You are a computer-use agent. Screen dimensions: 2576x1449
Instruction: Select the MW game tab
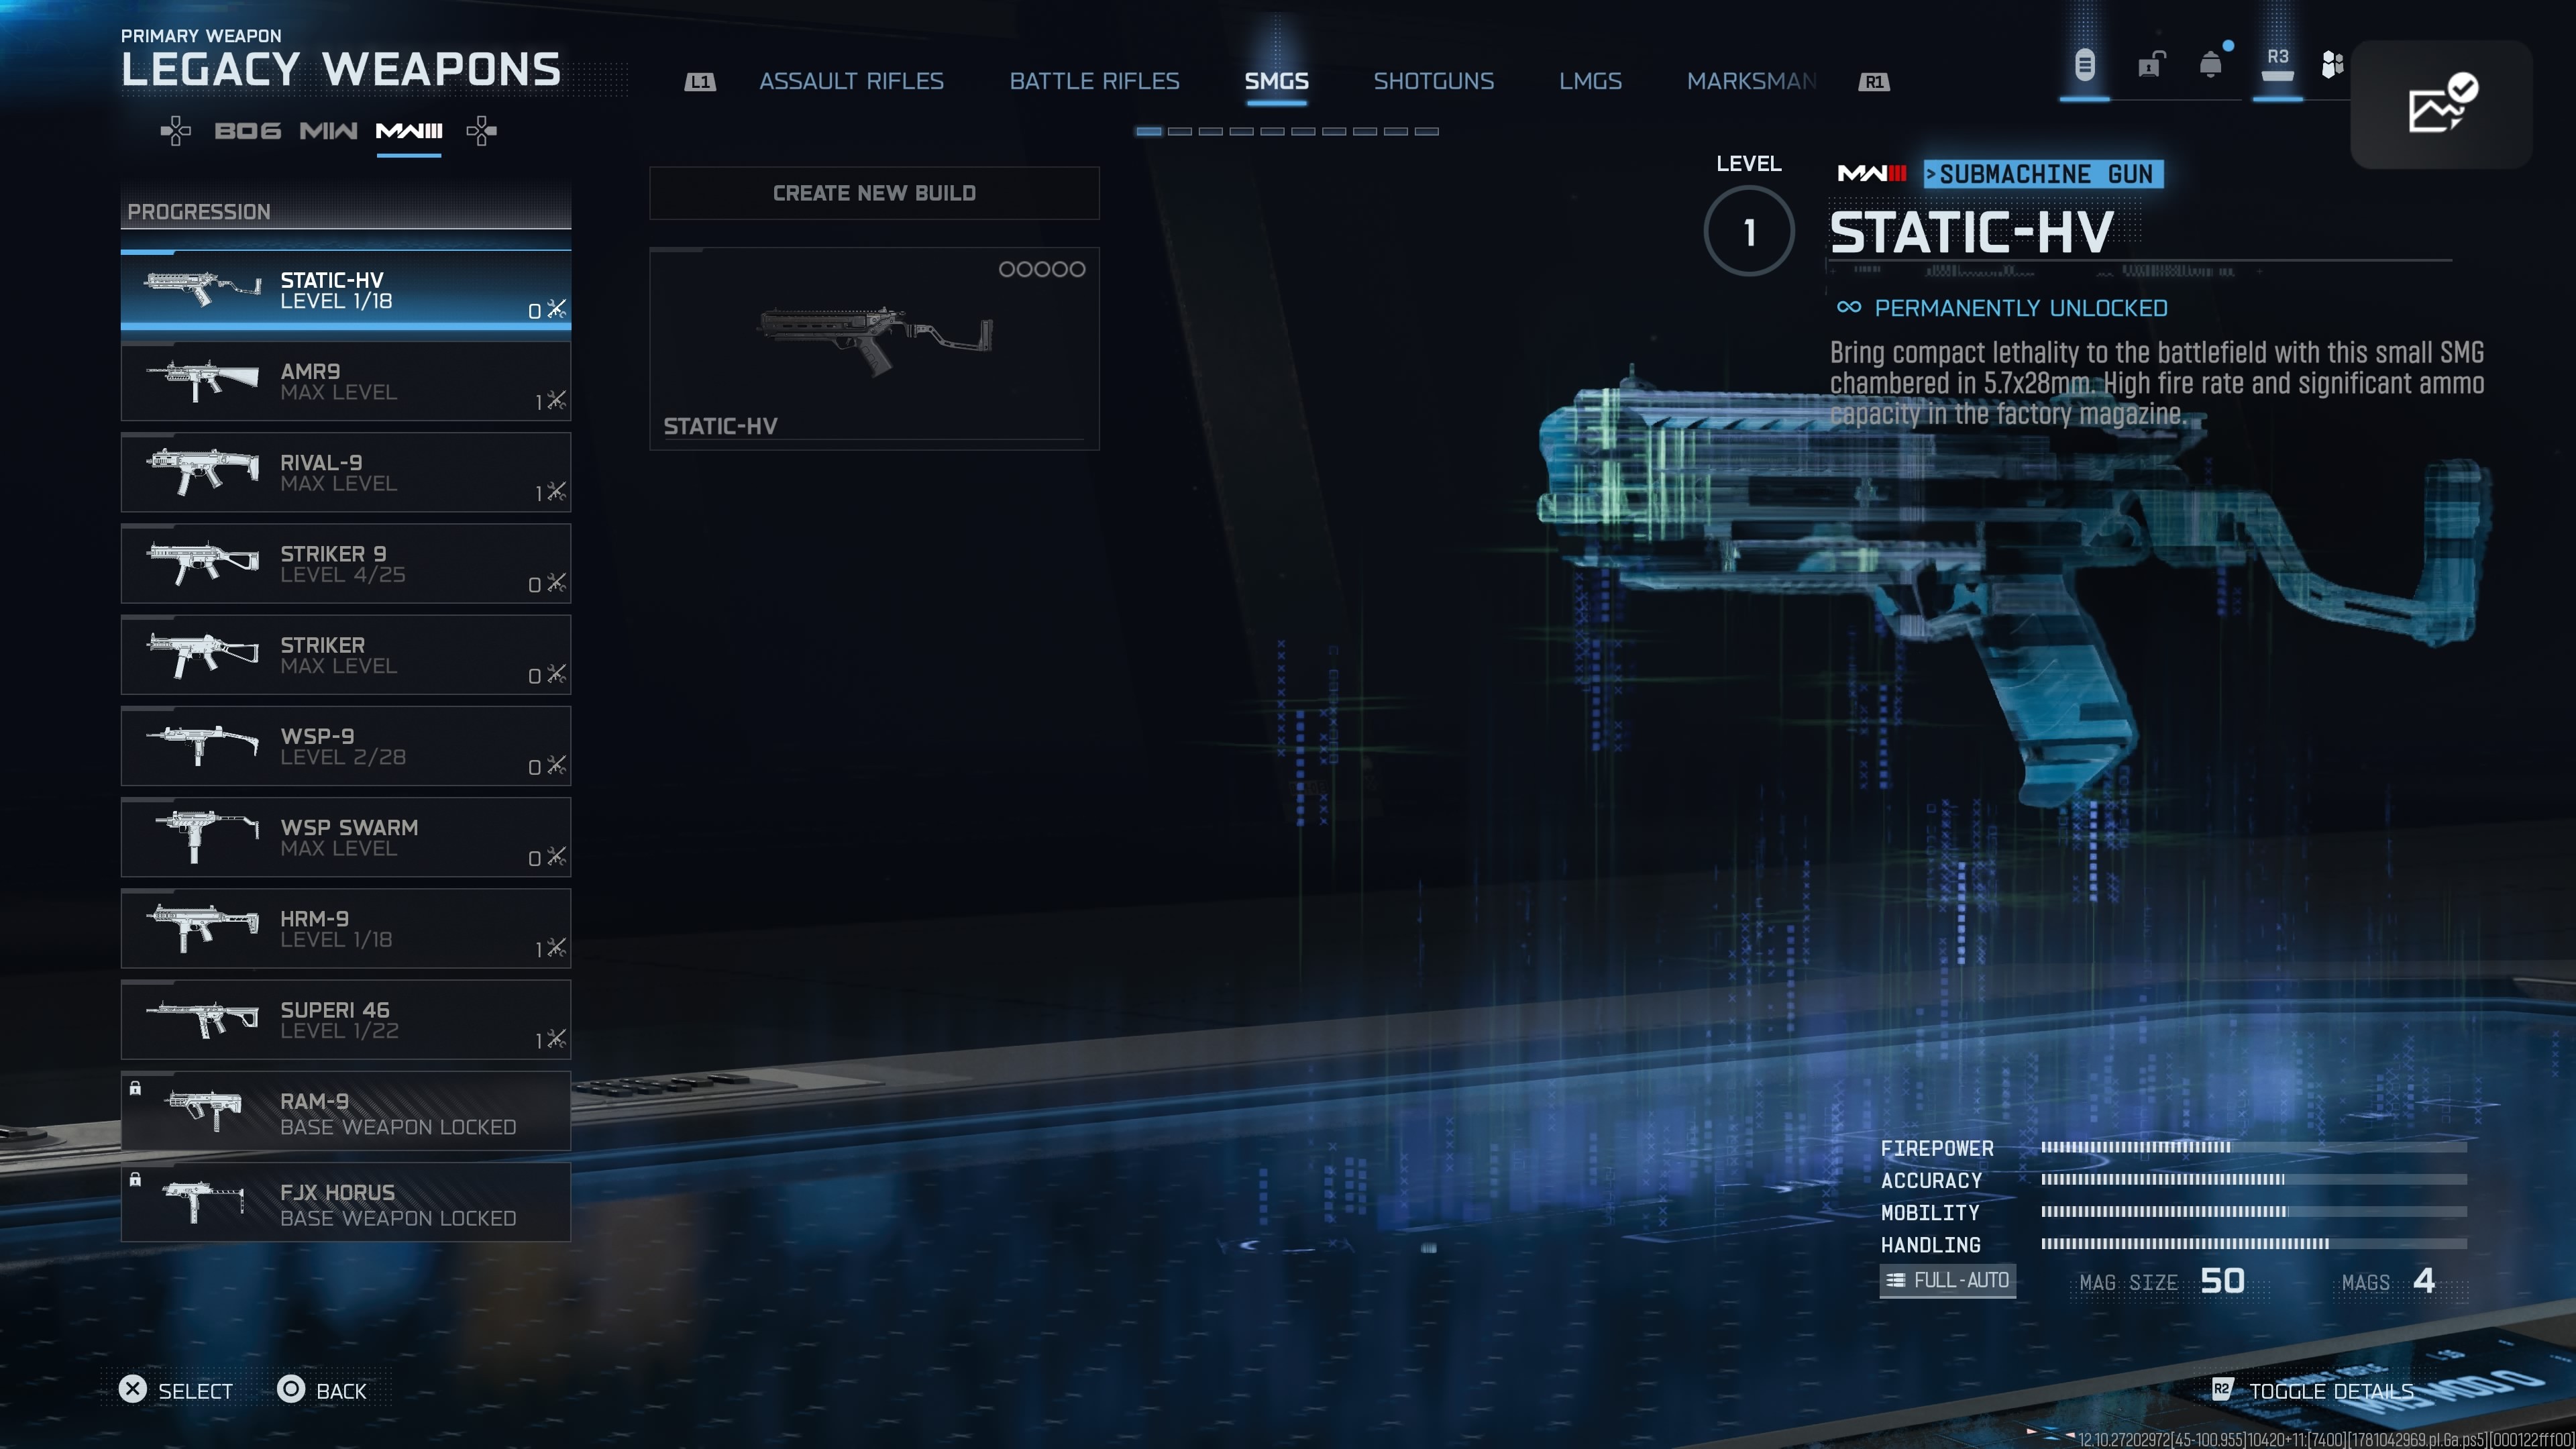click(x=328, y=131)
